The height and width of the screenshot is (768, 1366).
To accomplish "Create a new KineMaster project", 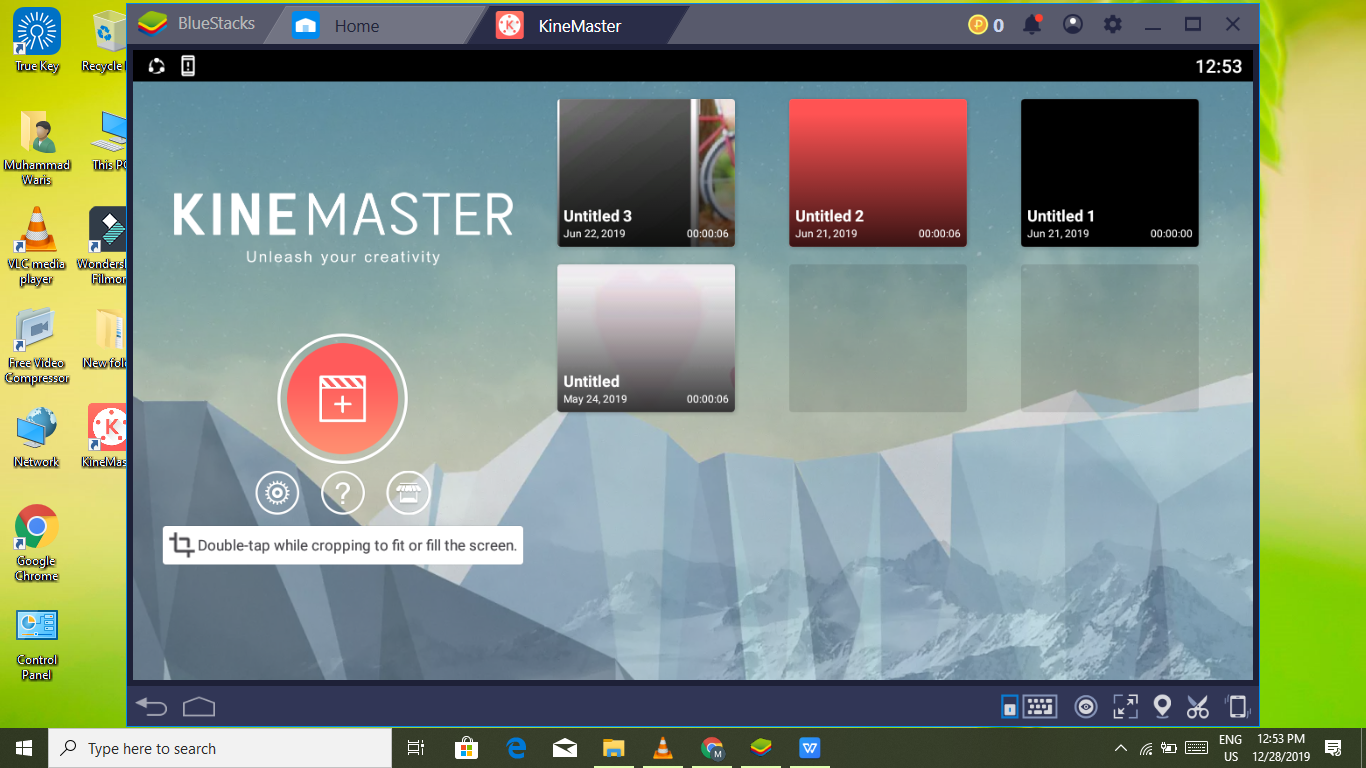I will pos(342,398).
